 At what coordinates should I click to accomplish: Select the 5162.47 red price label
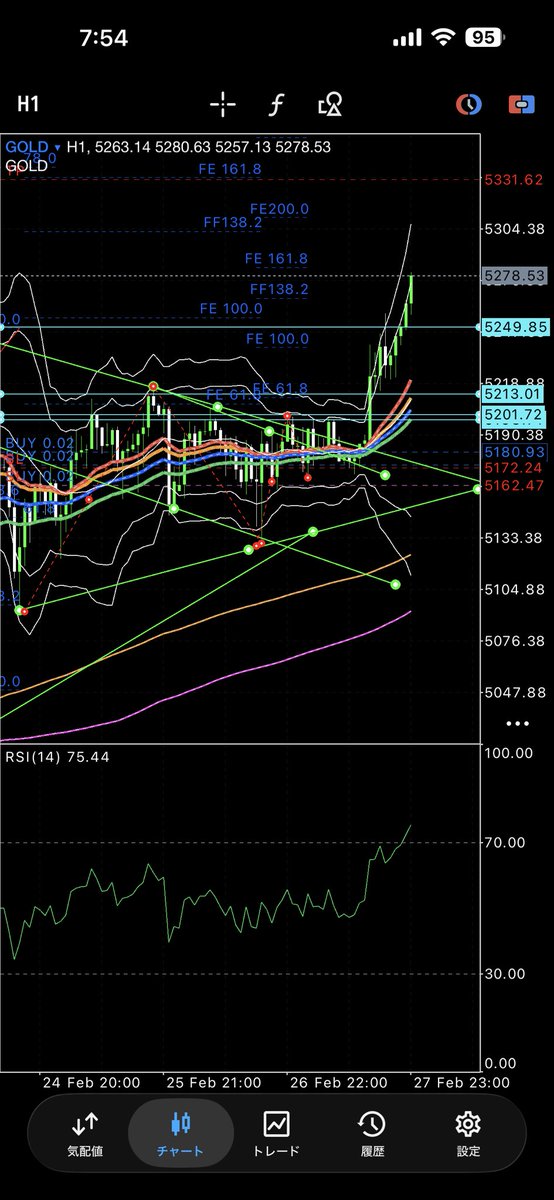click(513, 486)
